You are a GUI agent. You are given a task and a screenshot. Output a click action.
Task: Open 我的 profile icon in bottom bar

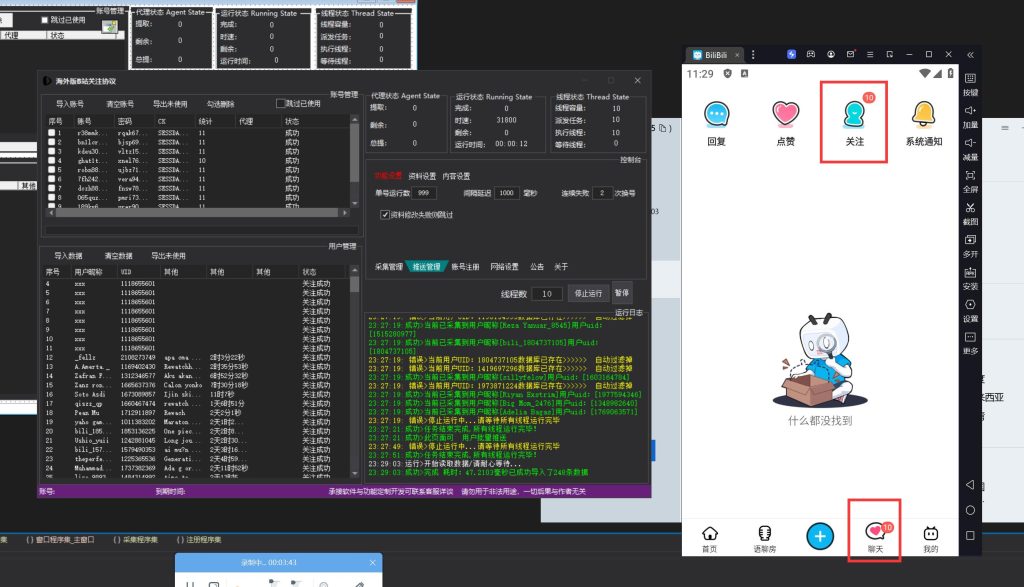931,538
